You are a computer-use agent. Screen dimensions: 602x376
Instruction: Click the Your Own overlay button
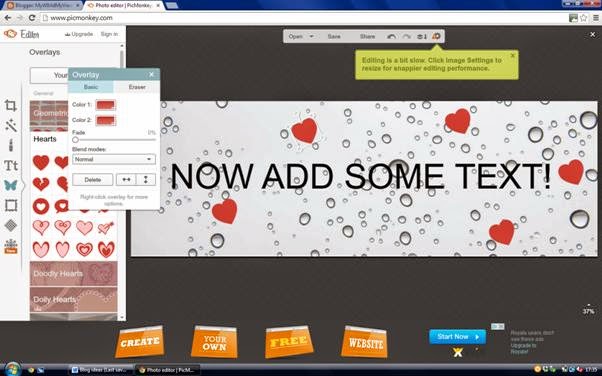pyautogui.click(x=49, y=75)
